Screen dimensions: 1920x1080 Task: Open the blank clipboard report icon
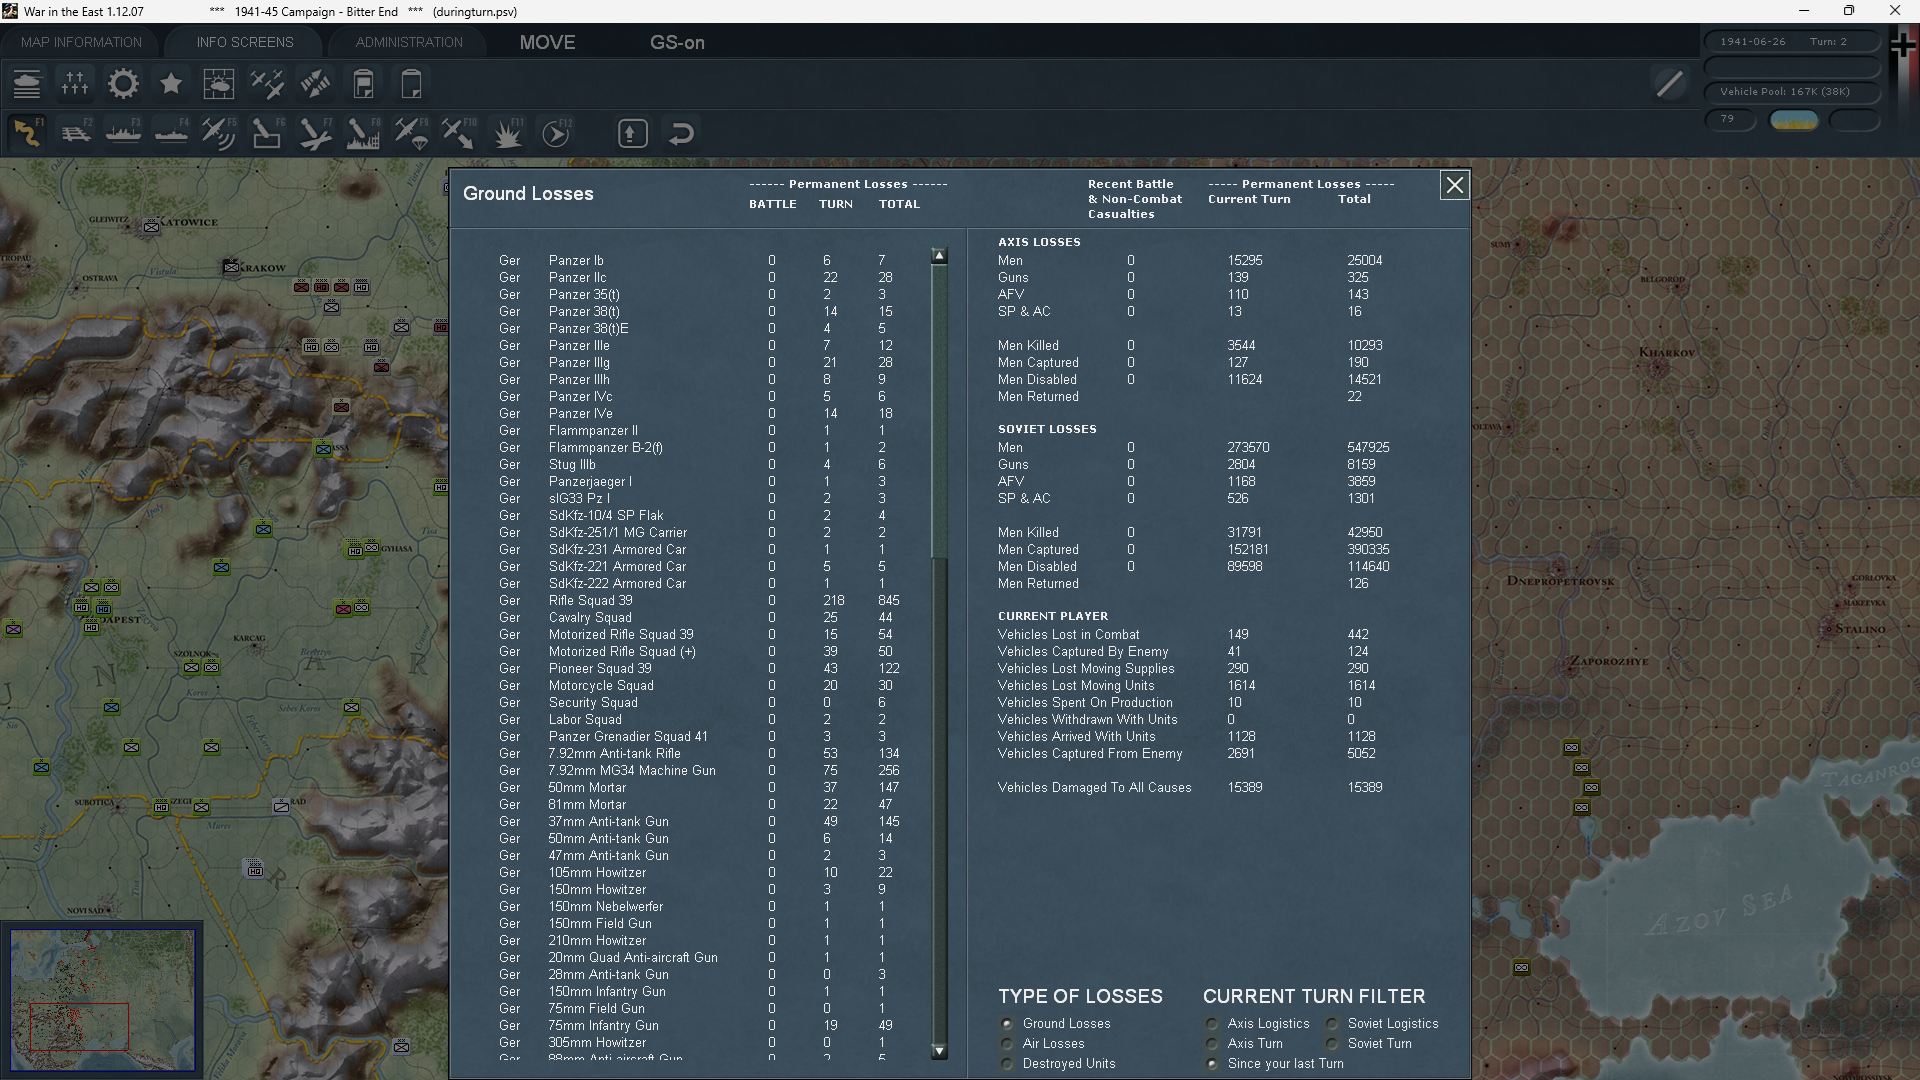[411, 84]
